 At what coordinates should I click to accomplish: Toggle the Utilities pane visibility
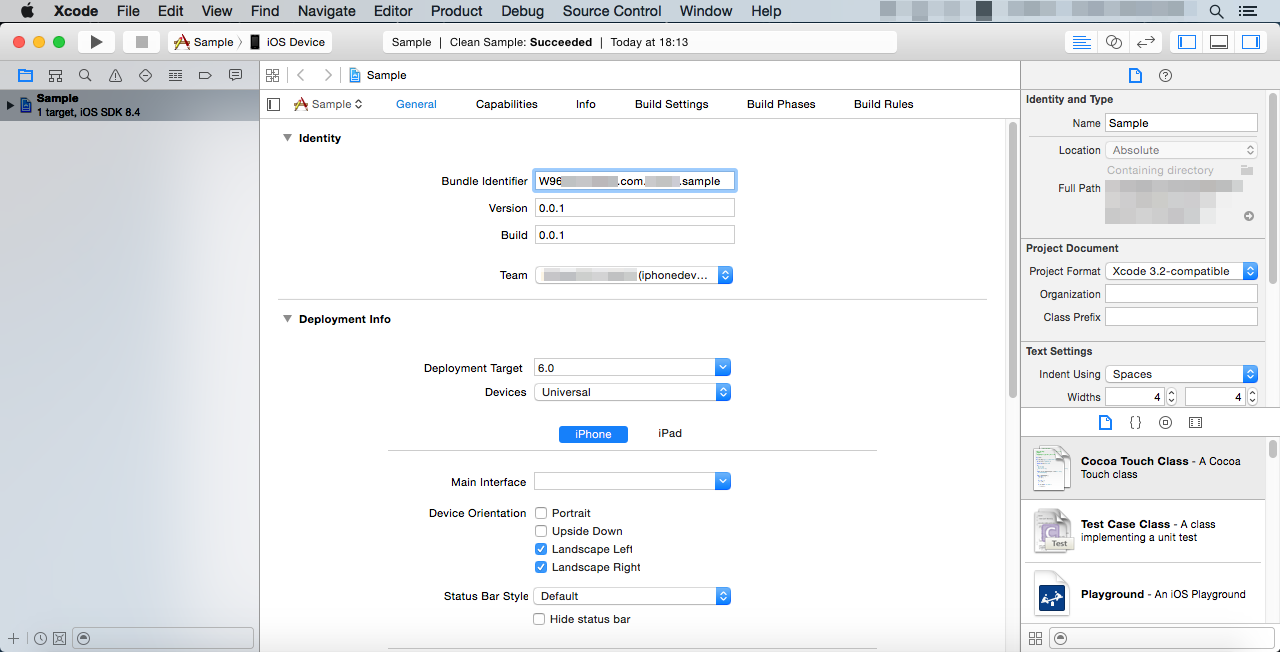coord(1251,42)
